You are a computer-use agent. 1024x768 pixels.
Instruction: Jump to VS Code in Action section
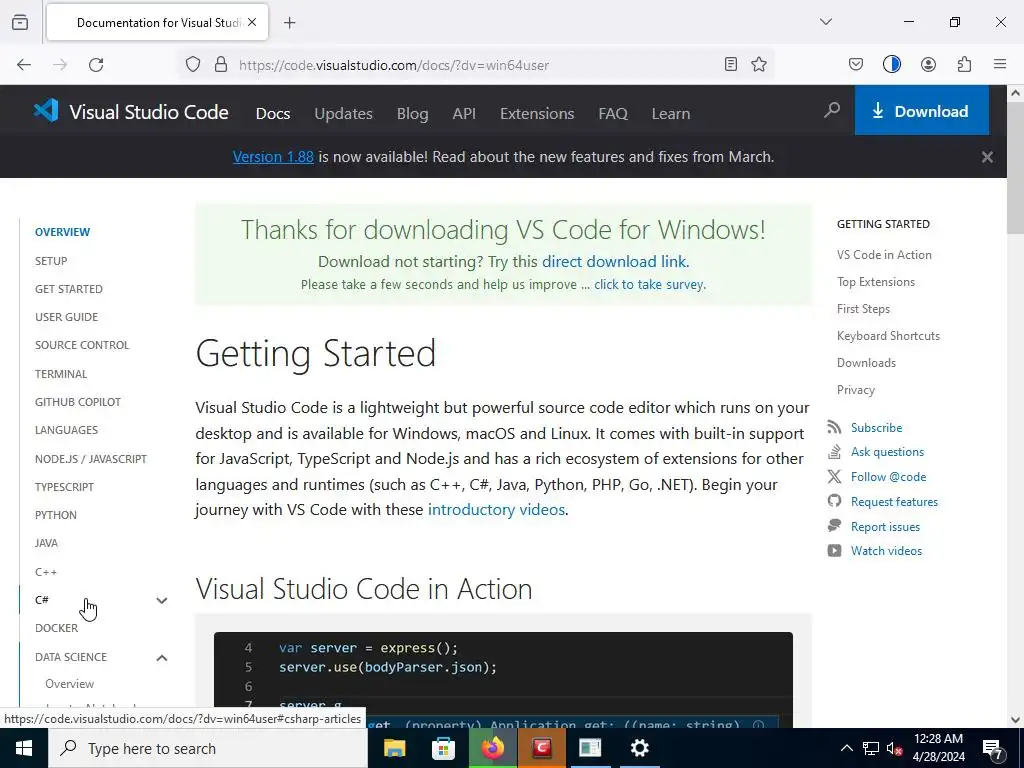pyautogui.click(x=884, y=255)
